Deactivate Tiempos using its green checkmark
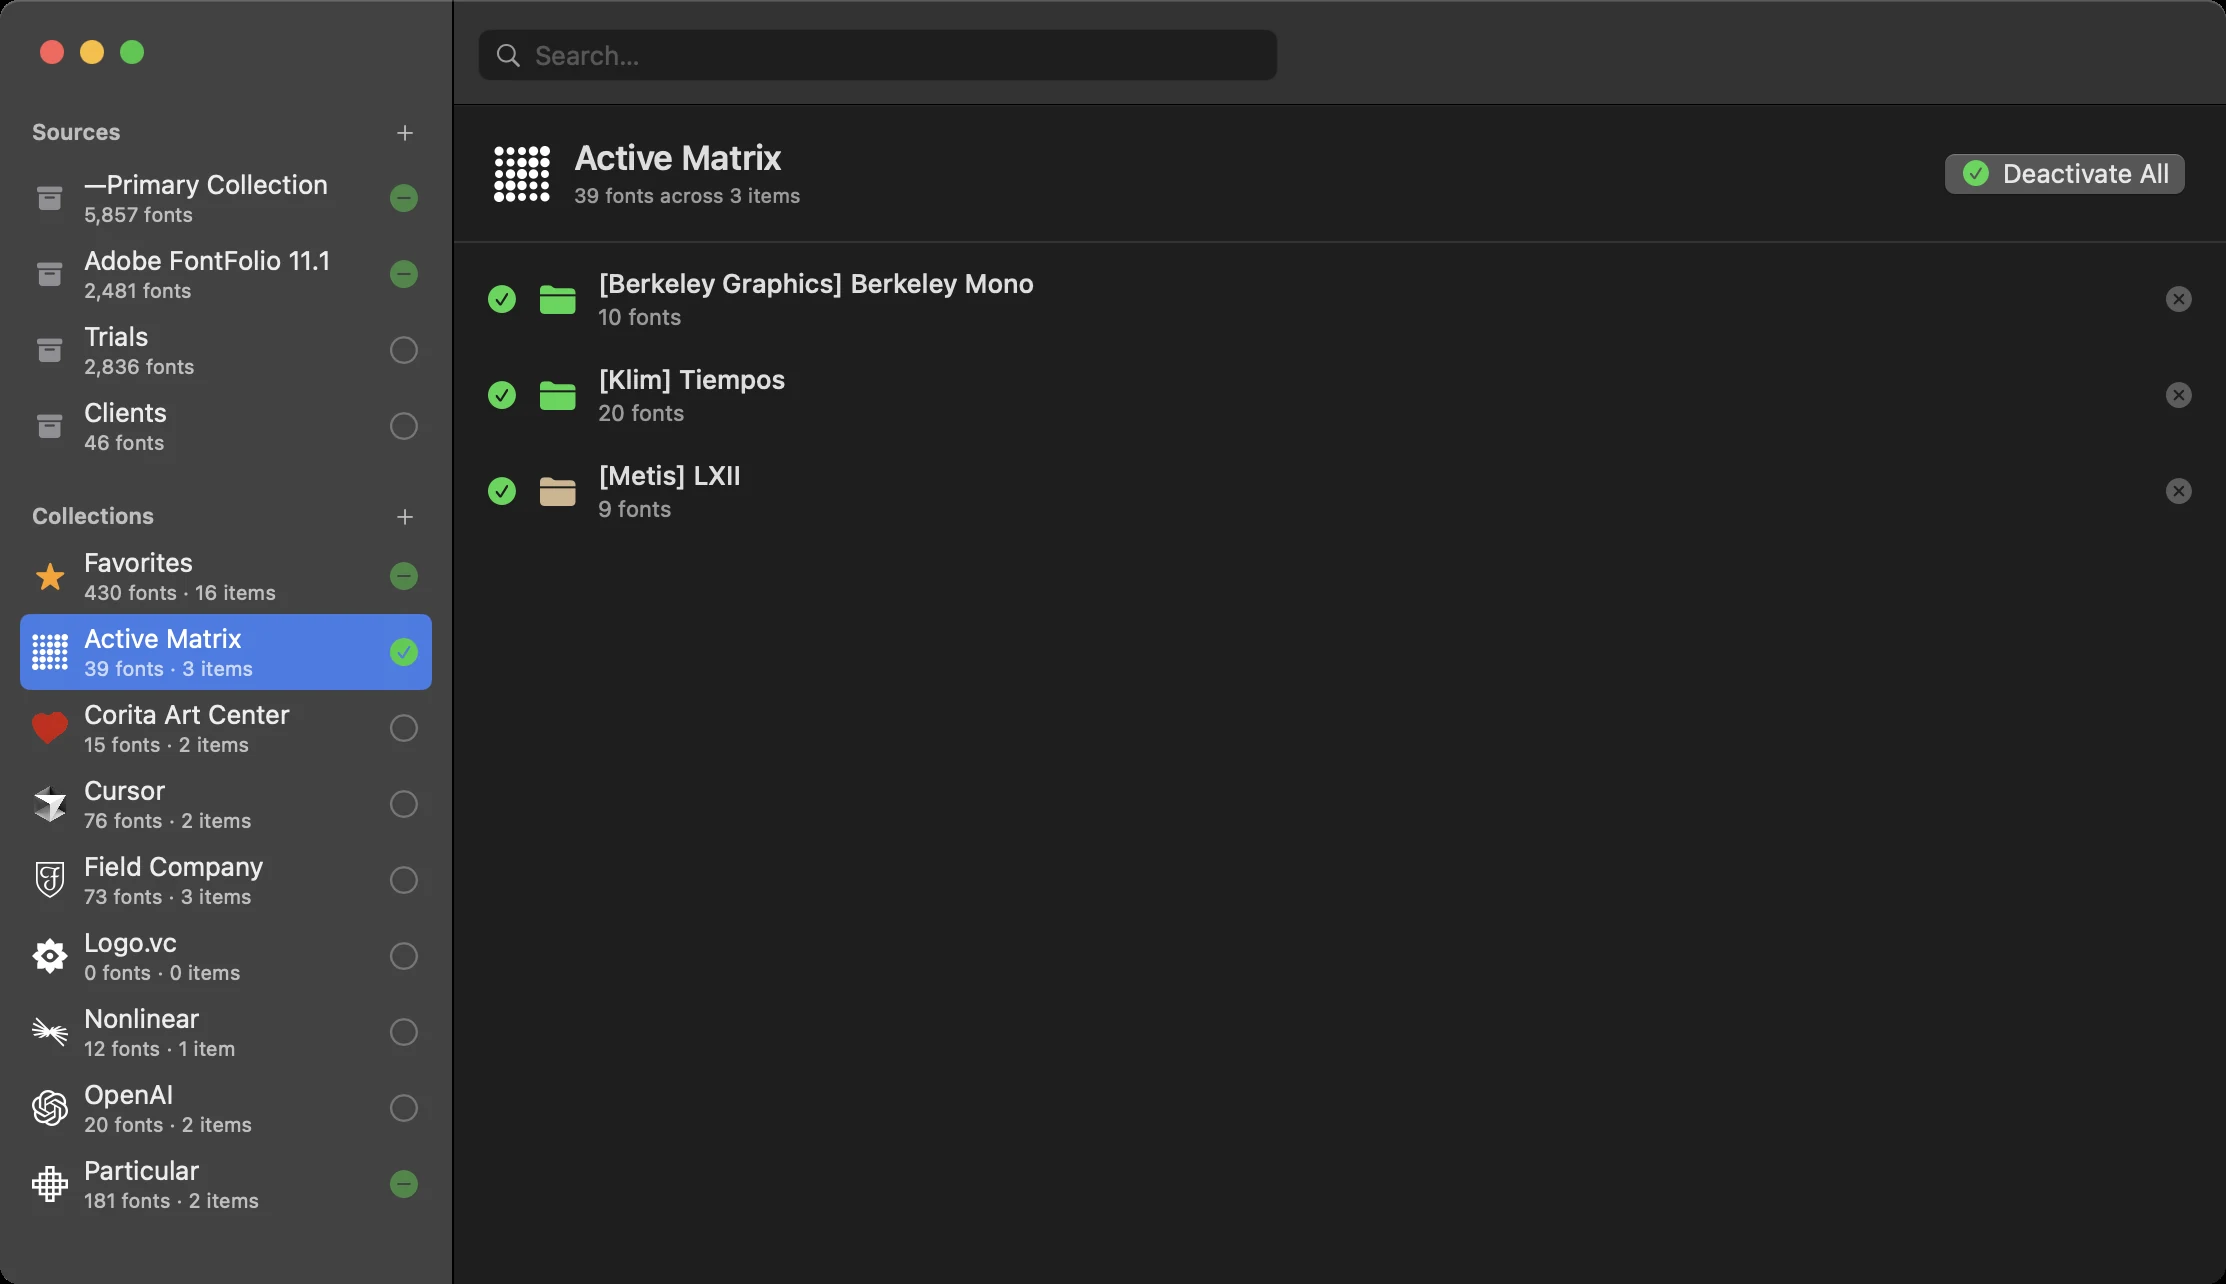This screenshot has height=1284, width=2226. point(501,395)
